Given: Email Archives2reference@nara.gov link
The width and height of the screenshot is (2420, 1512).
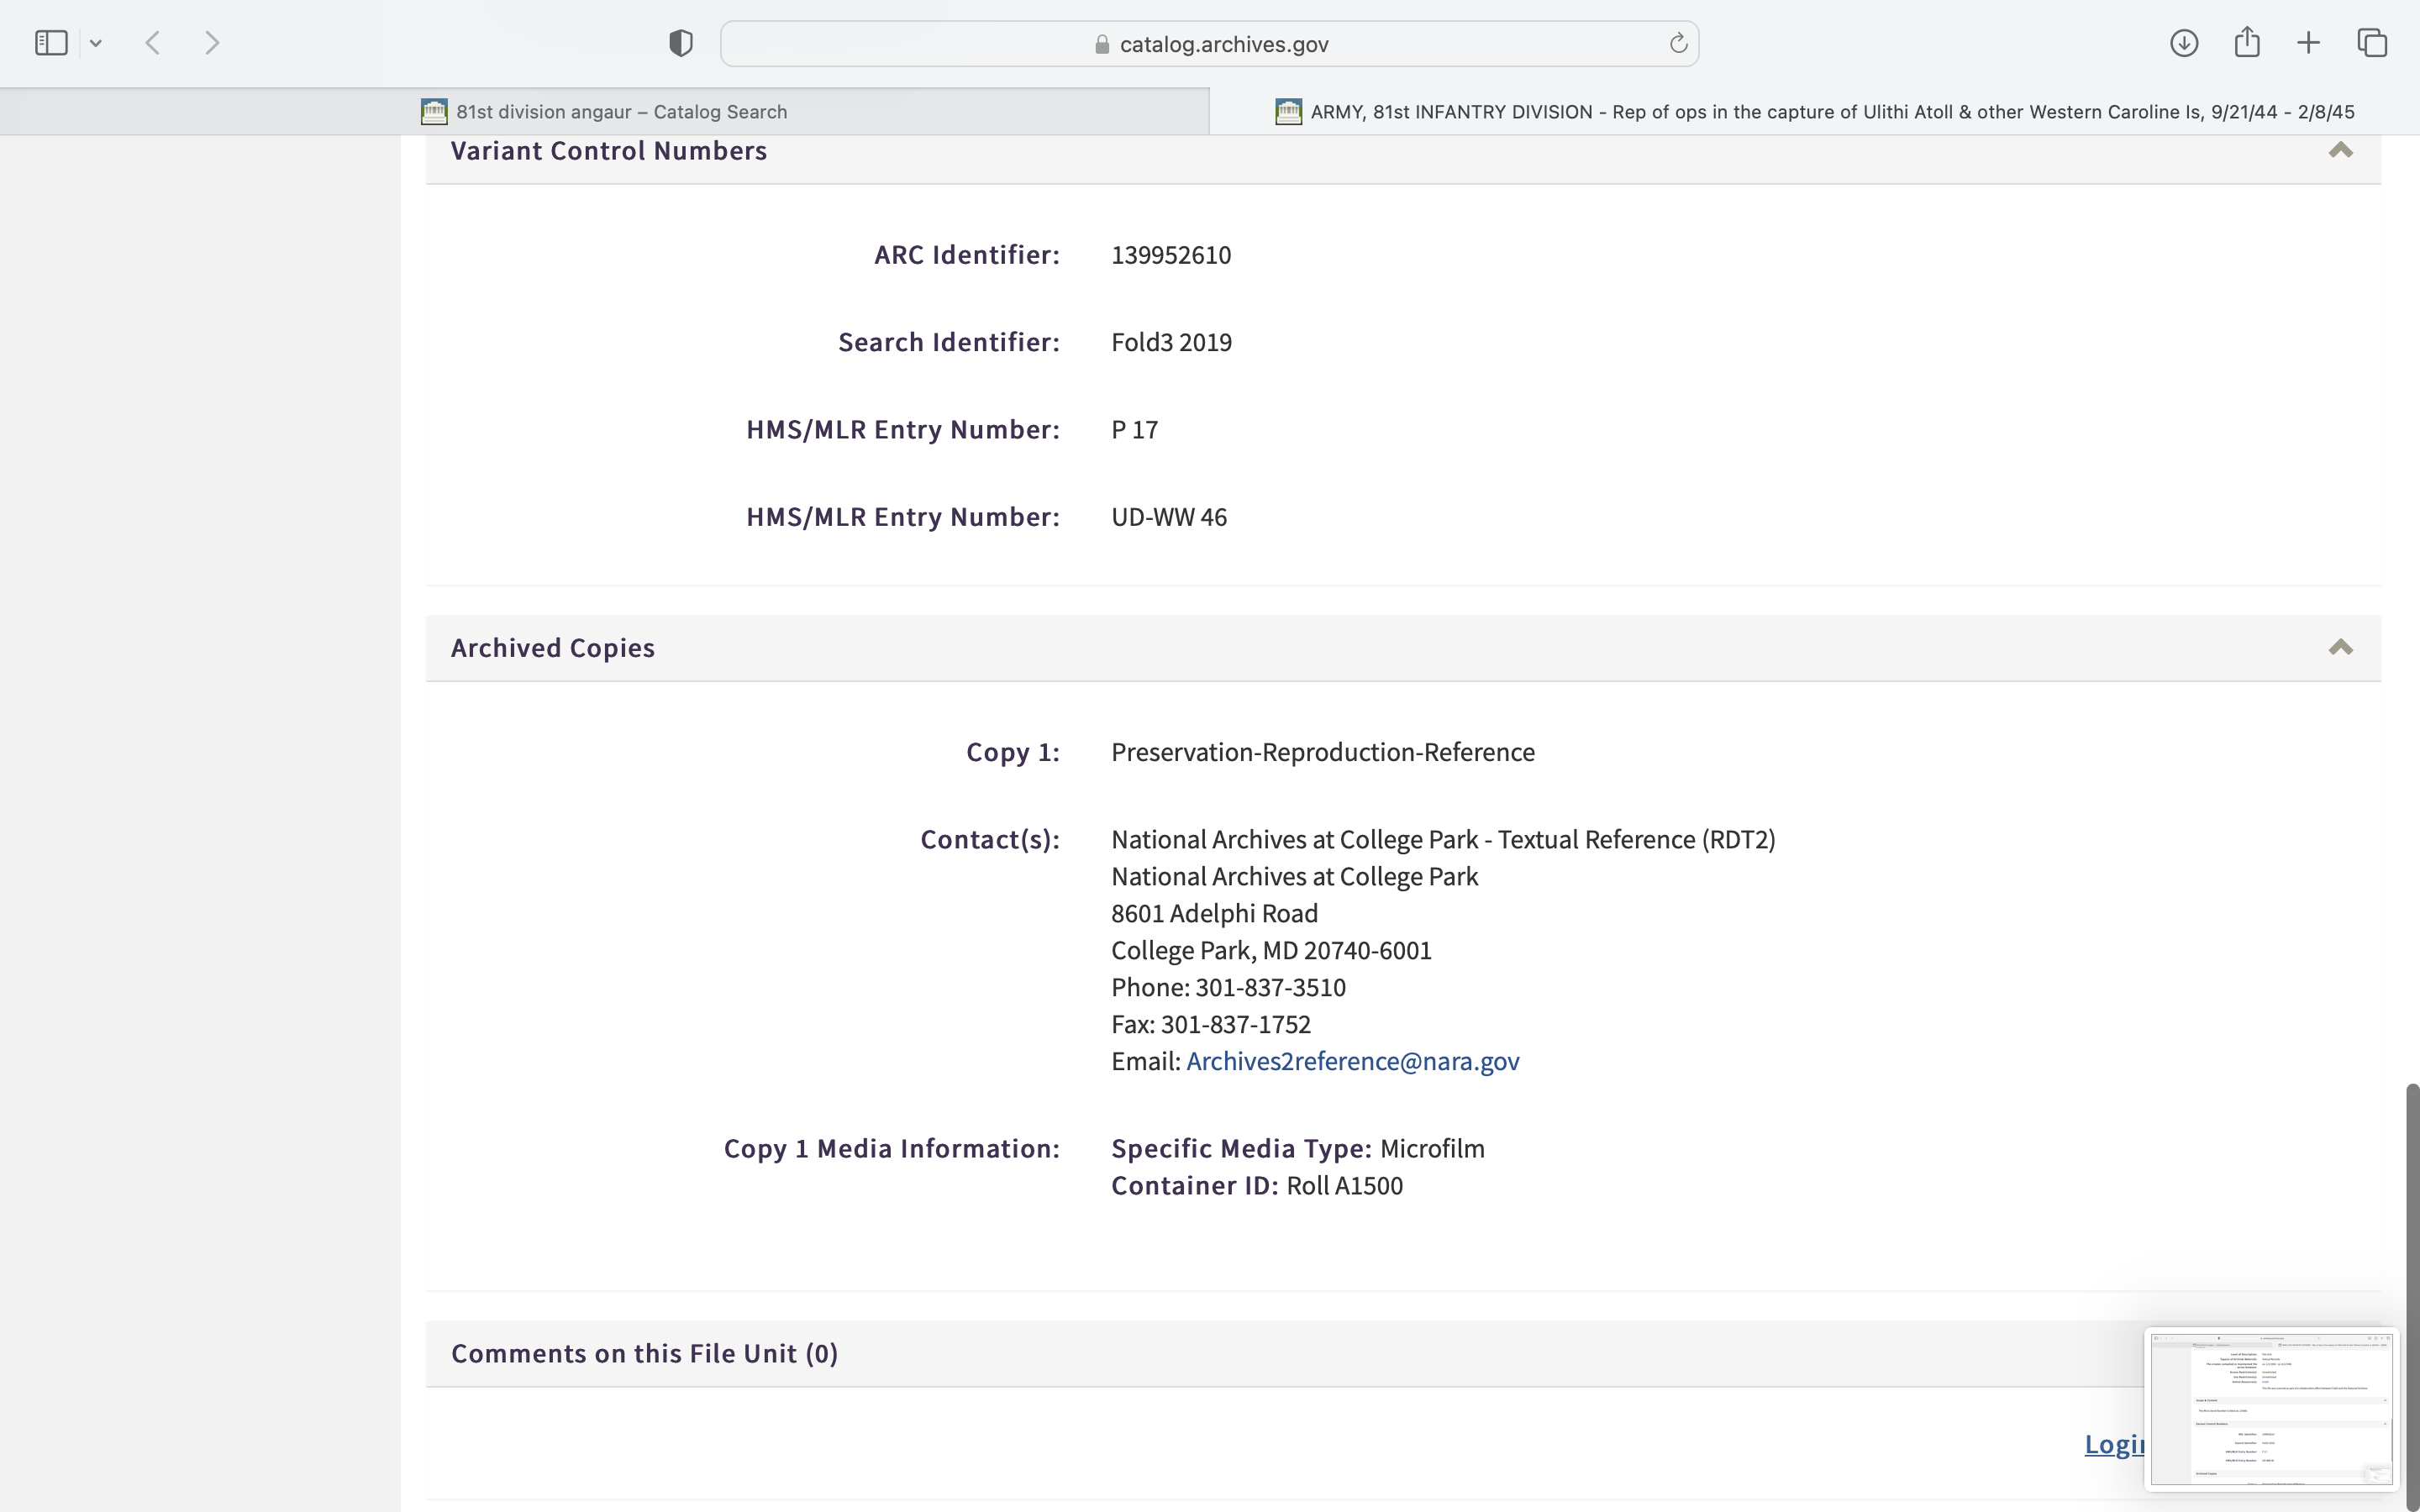Looking at the screenshot, I should pos(1352,1061).
